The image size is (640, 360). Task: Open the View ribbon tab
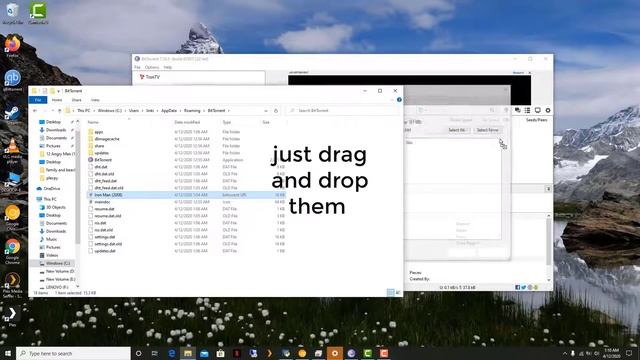95,100
